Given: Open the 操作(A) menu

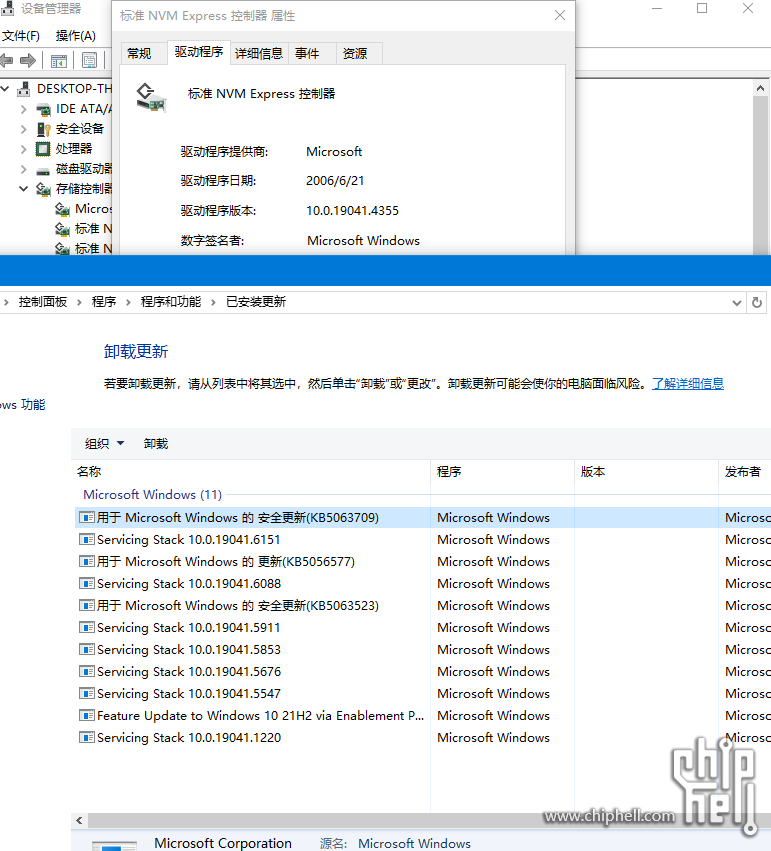Looking at the screenshot, I should 75,36.
